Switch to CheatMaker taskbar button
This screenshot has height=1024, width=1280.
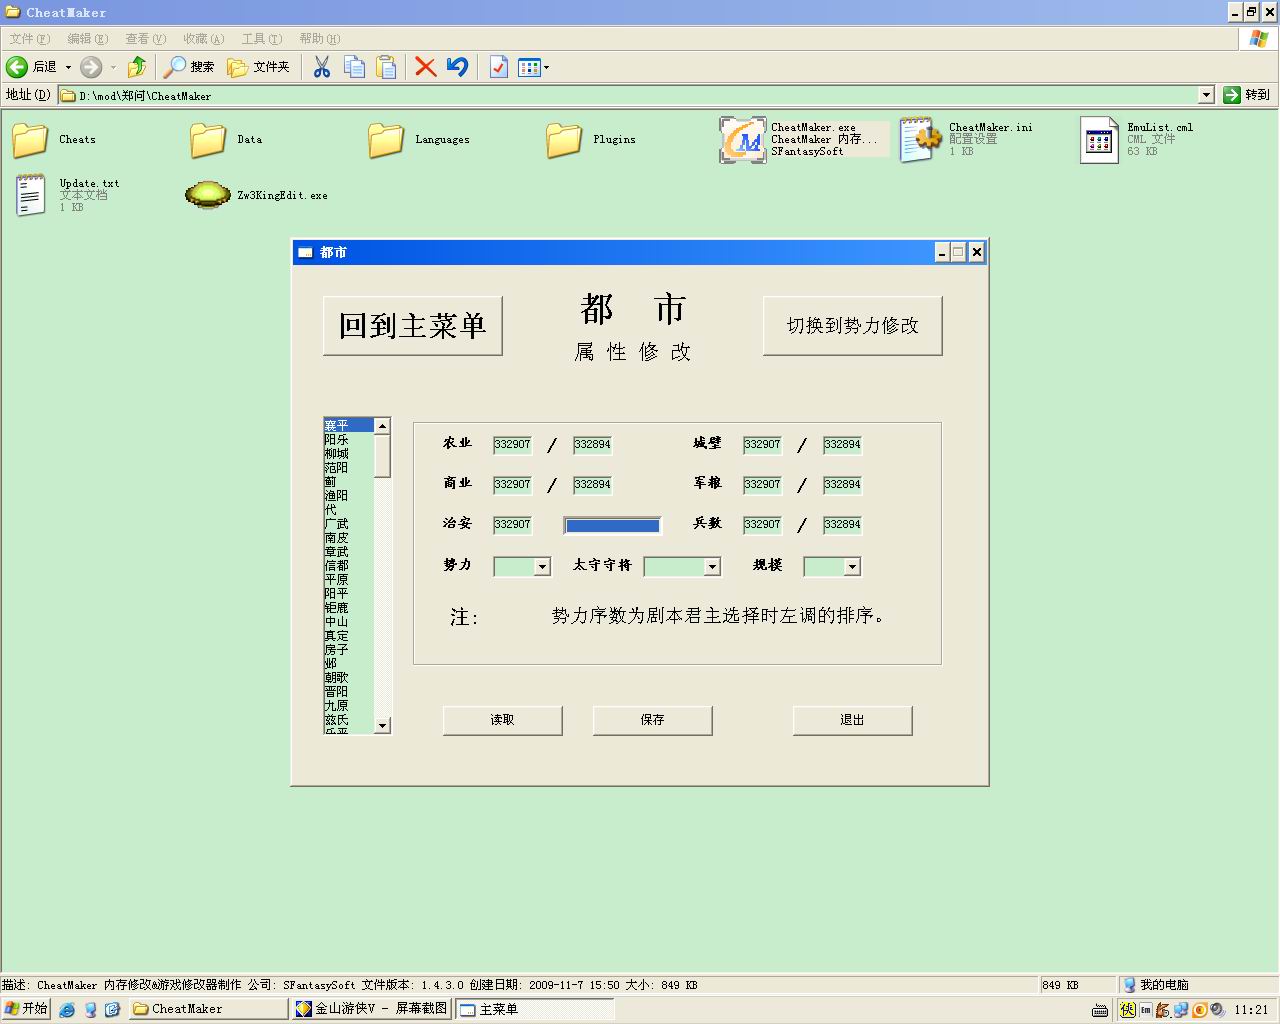pos(209,1009)
